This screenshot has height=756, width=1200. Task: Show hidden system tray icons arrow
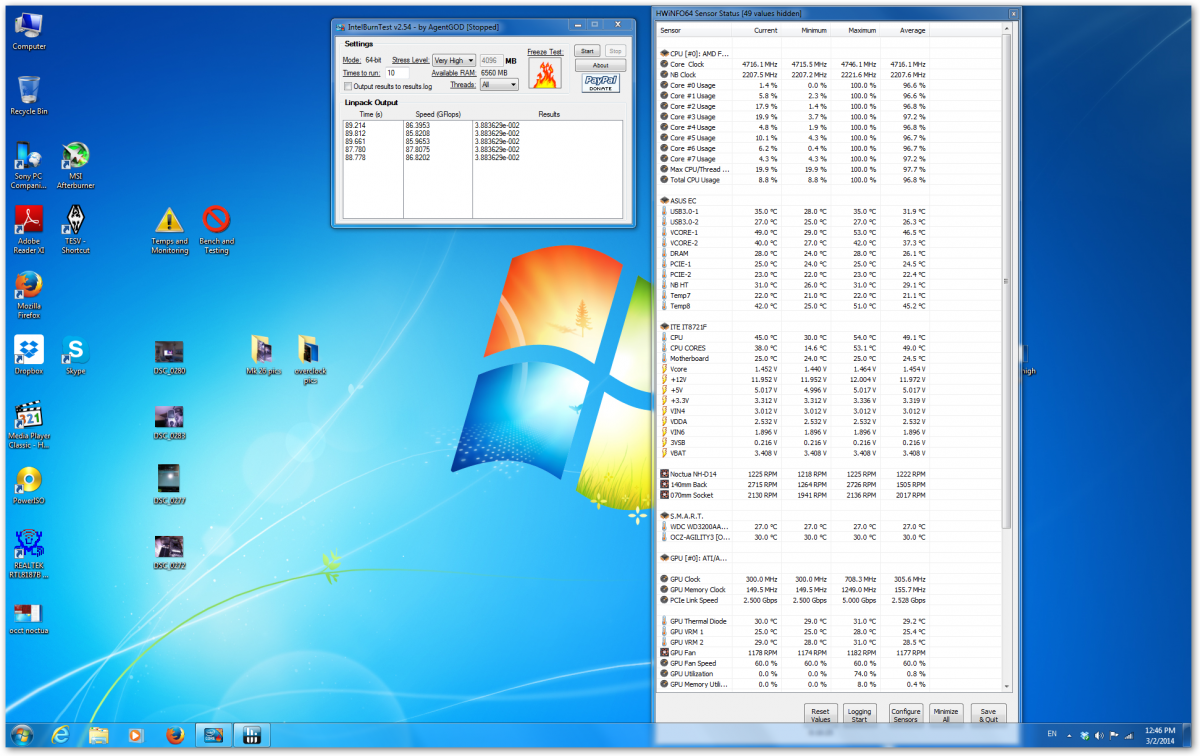click(x=1069, y=736)
